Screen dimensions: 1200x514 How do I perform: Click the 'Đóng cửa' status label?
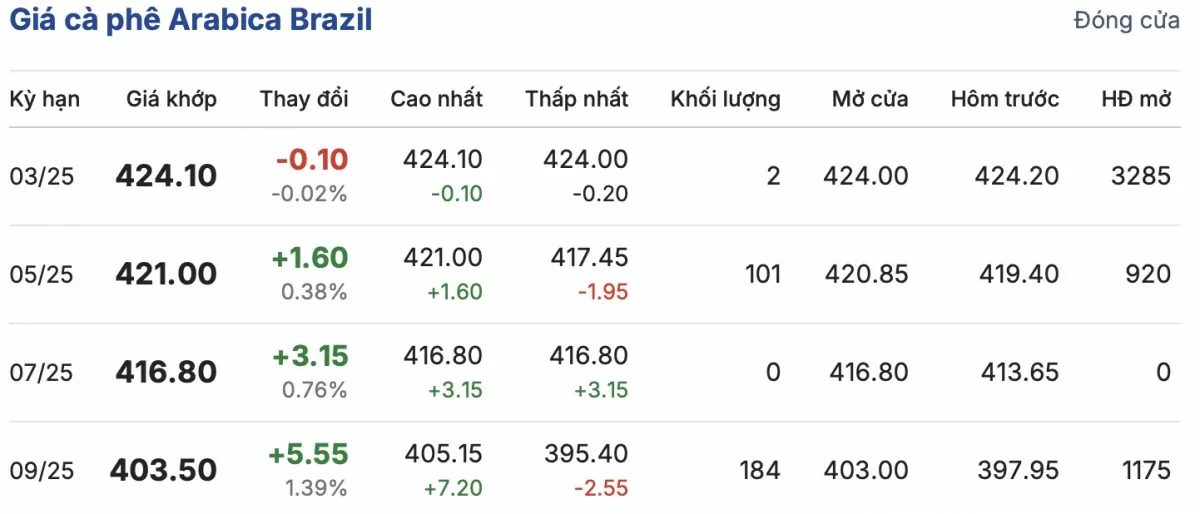[x=1127, y=21]
